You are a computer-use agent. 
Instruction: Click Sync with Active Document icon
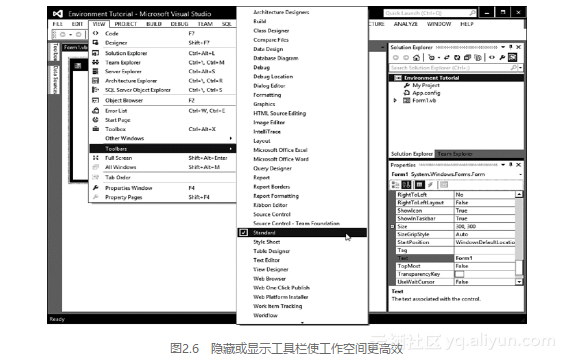pyautogui.click(x=447, y=57)
